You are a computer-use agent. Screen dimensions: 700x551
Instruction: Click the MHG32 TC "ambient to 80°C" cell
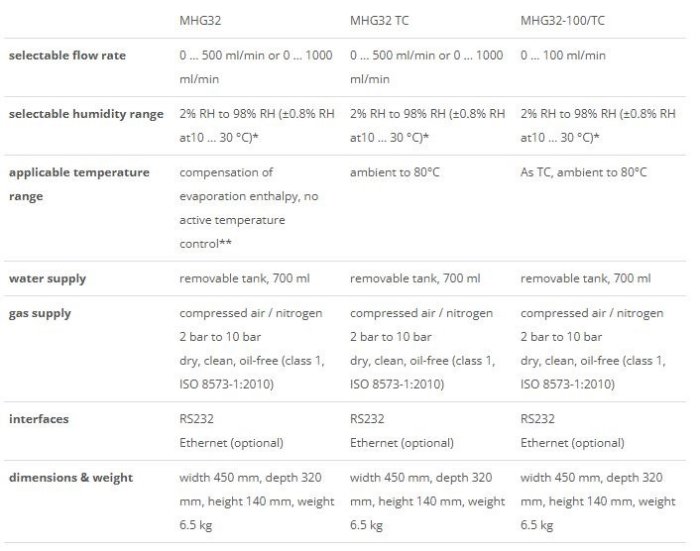pos(395,172)
